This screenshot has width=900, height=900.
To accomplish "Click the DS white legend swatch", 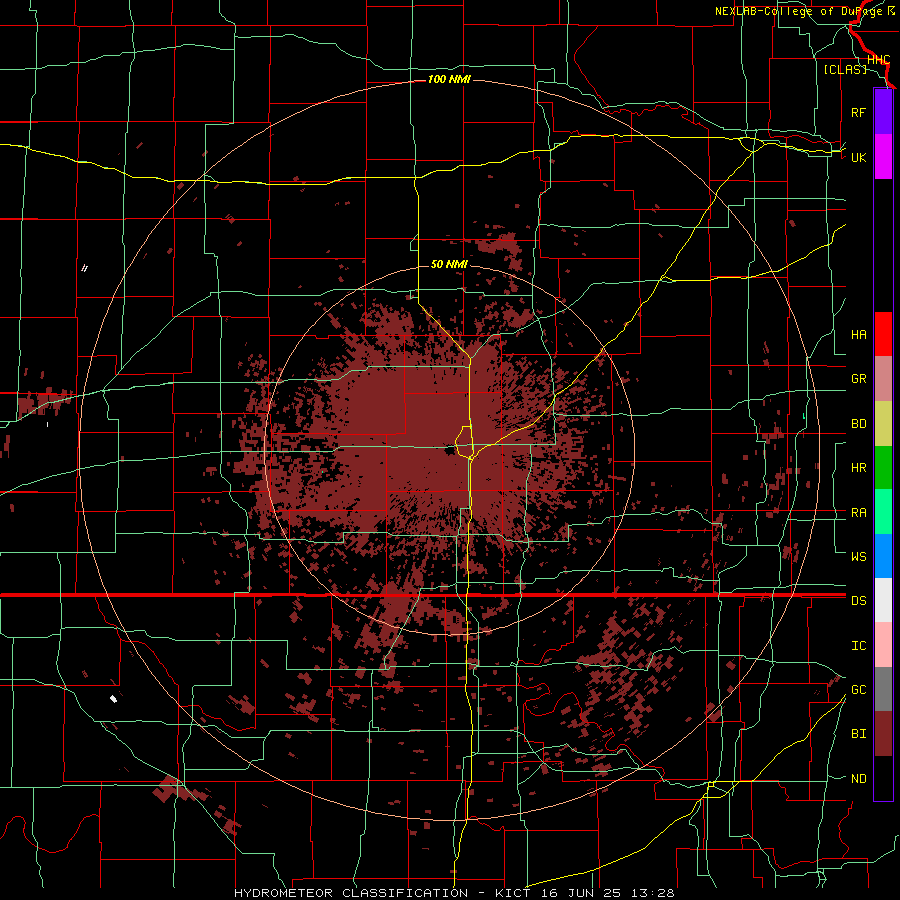I will (883, 600).
